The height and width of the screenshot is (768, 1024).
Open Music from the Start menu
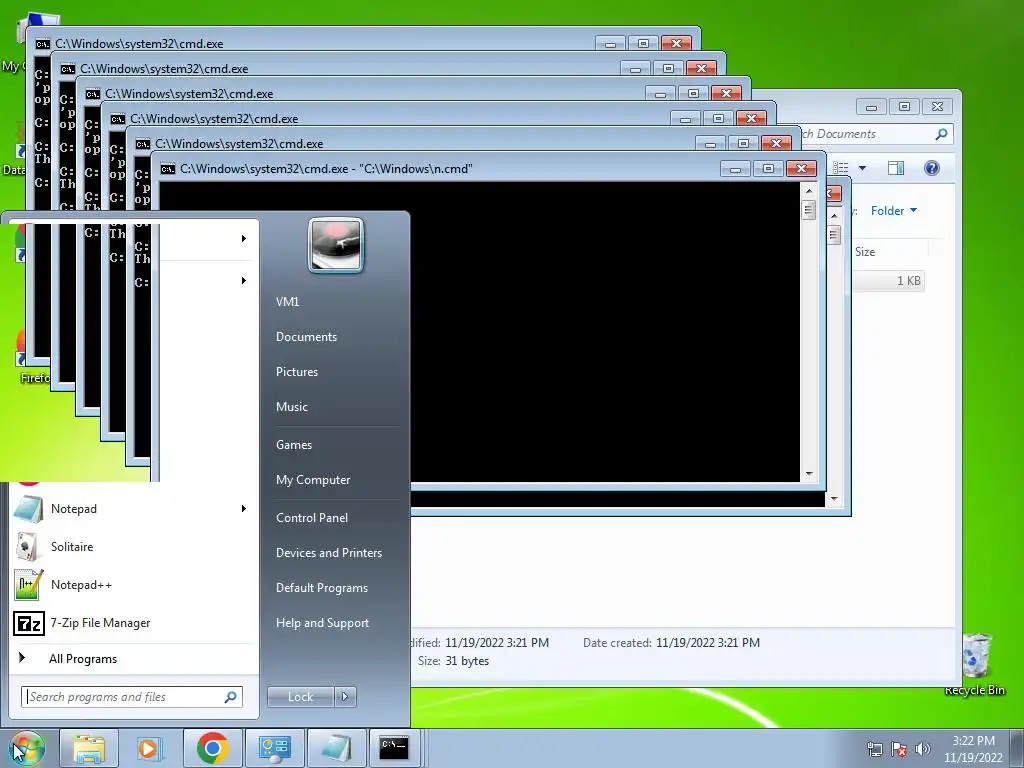[291, 407]
